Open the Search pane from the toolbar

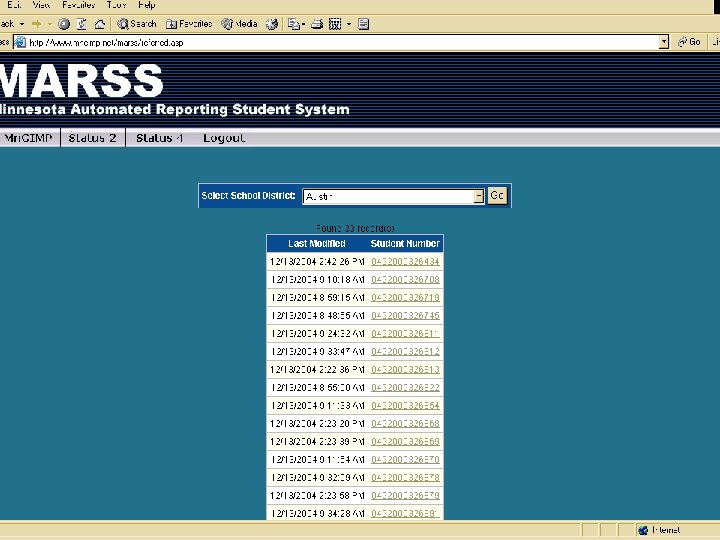136,24
